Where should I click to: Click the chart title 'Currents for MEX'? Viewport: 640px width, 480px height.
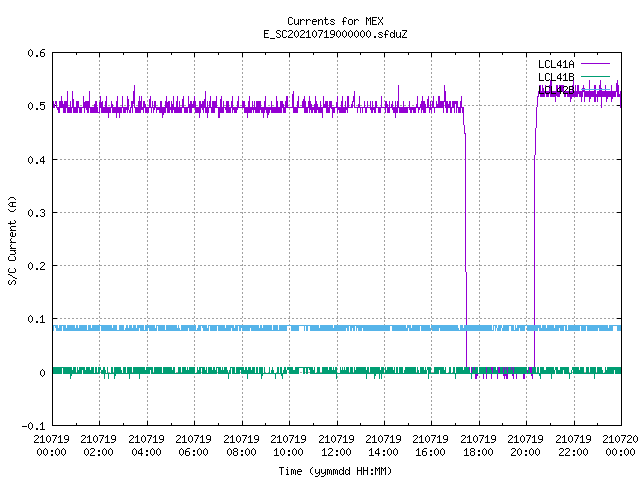(x=335, y=21)
